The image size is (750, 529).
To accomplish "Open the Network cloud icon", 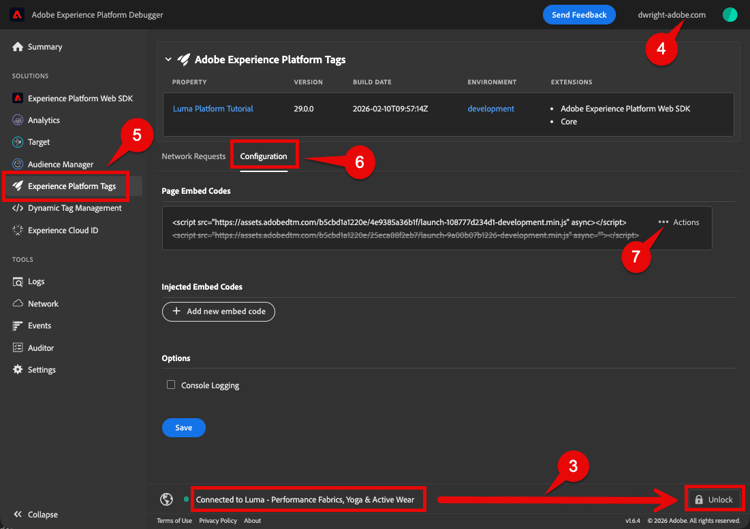I will (18, 303).
